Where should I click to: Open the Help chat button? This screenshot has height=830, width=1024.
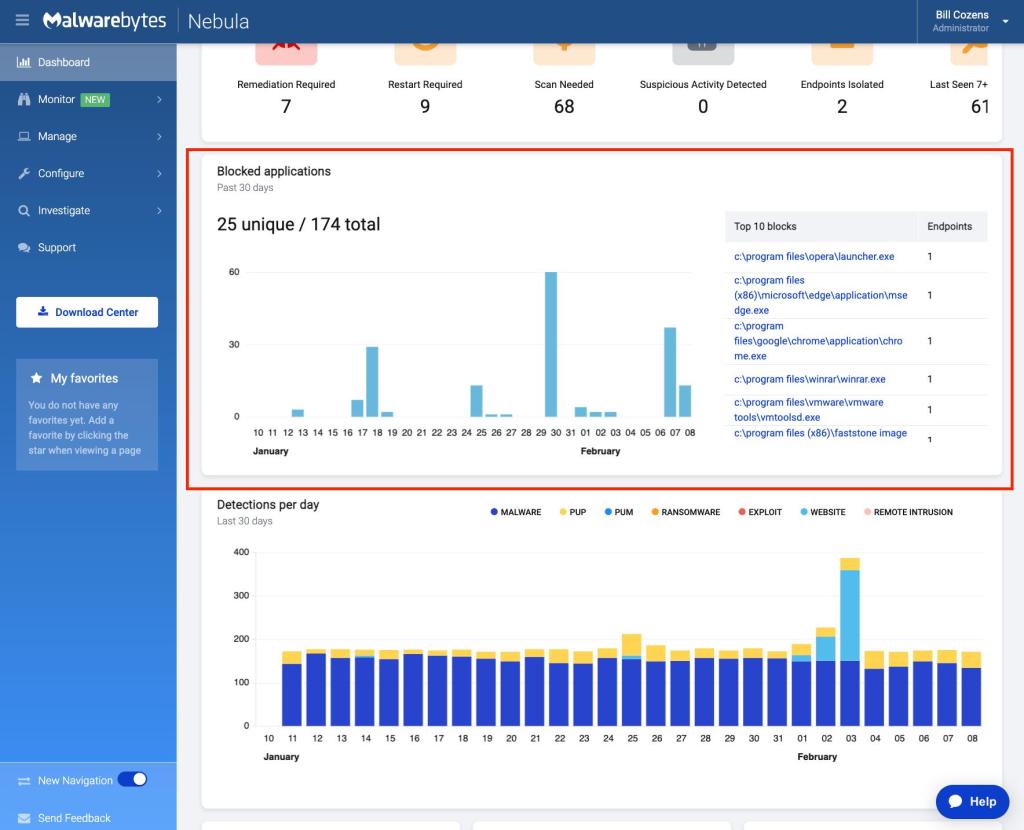pyautogui.click(x=972, y=801)
